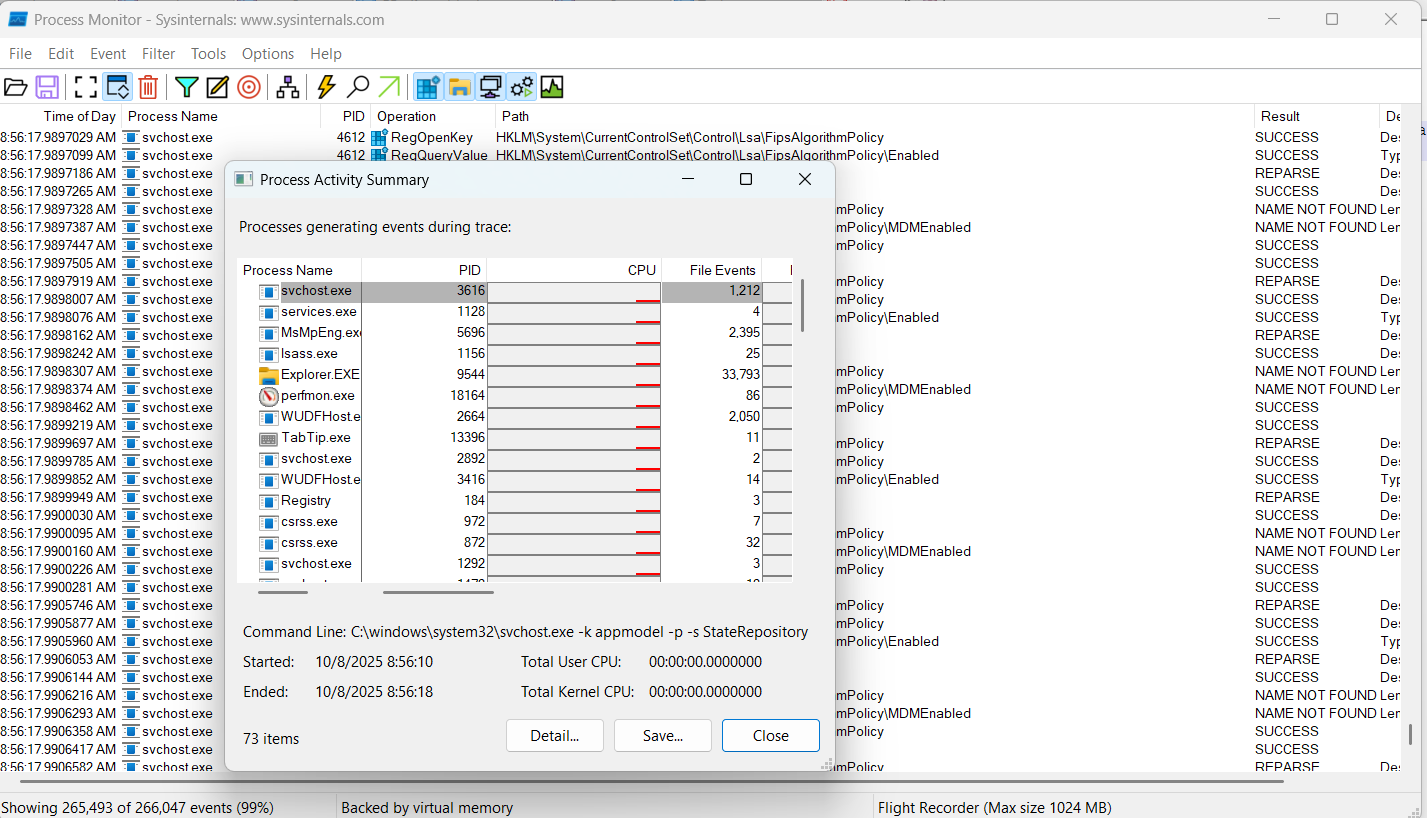Toggle Show Network Activity icon
1427x818 pixels.
[x=490, y=87]
